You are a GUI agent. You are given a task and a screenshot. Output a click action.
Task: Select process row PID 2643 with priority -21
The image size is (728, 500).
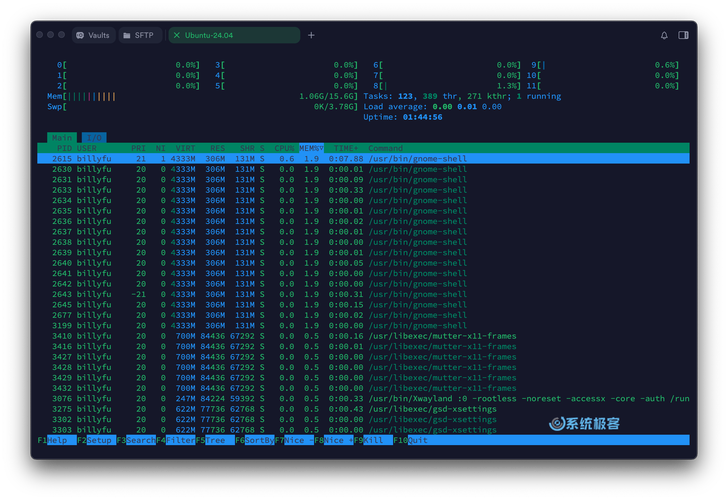point(363,294)
